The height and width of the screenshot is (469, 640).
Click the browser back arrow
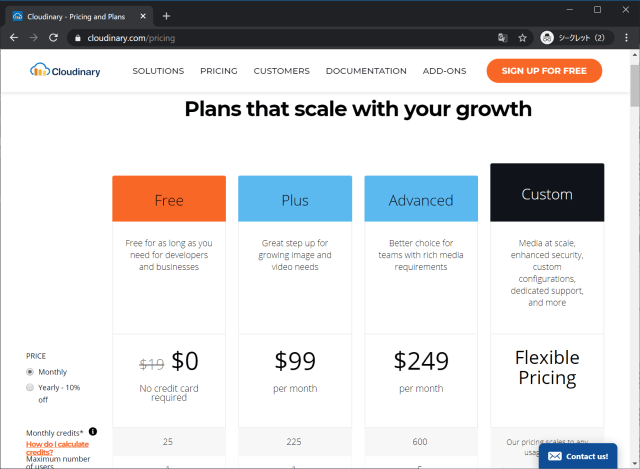pyautogui.click(x=14, y=38)
